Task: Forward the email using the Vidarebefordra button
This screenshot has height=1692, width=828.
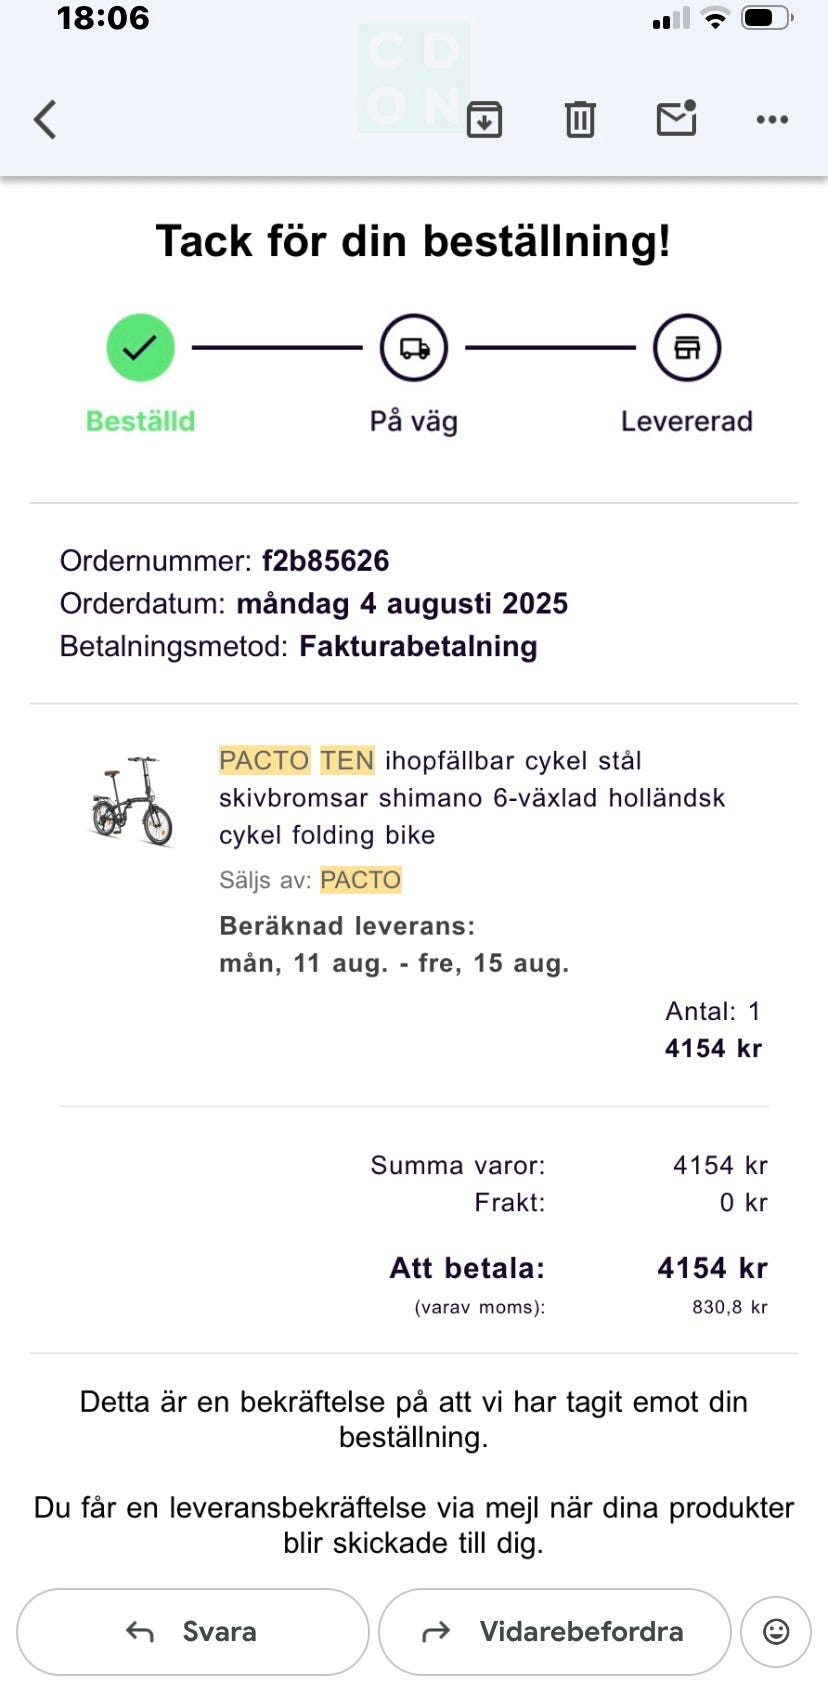Action: coord(555,1632)
